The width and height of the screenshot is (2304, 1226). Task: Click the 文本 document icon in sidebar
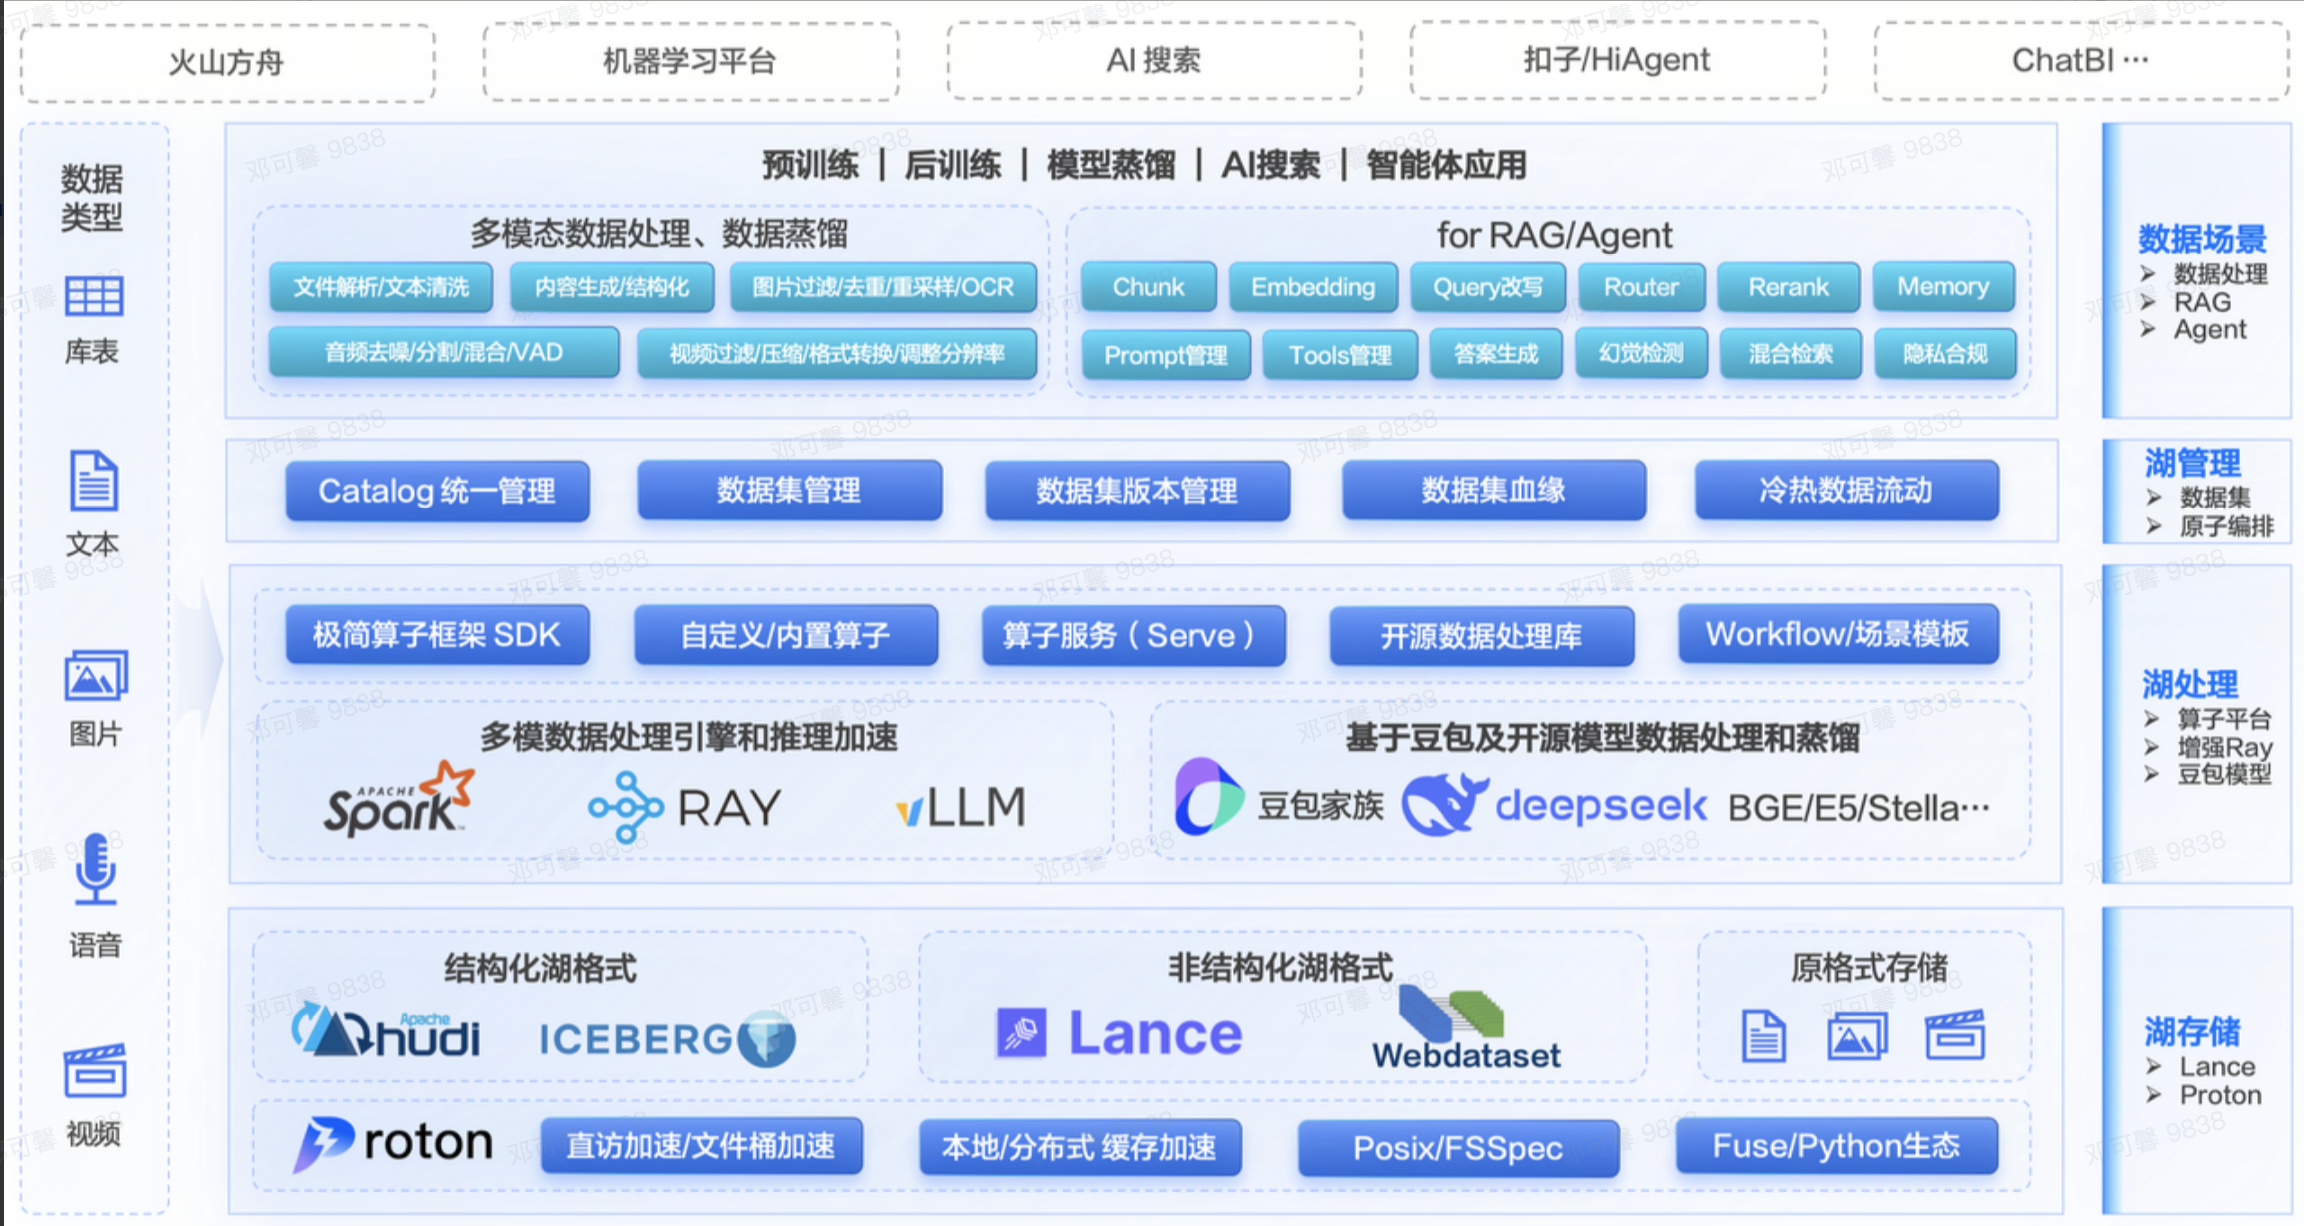[93, 481]
